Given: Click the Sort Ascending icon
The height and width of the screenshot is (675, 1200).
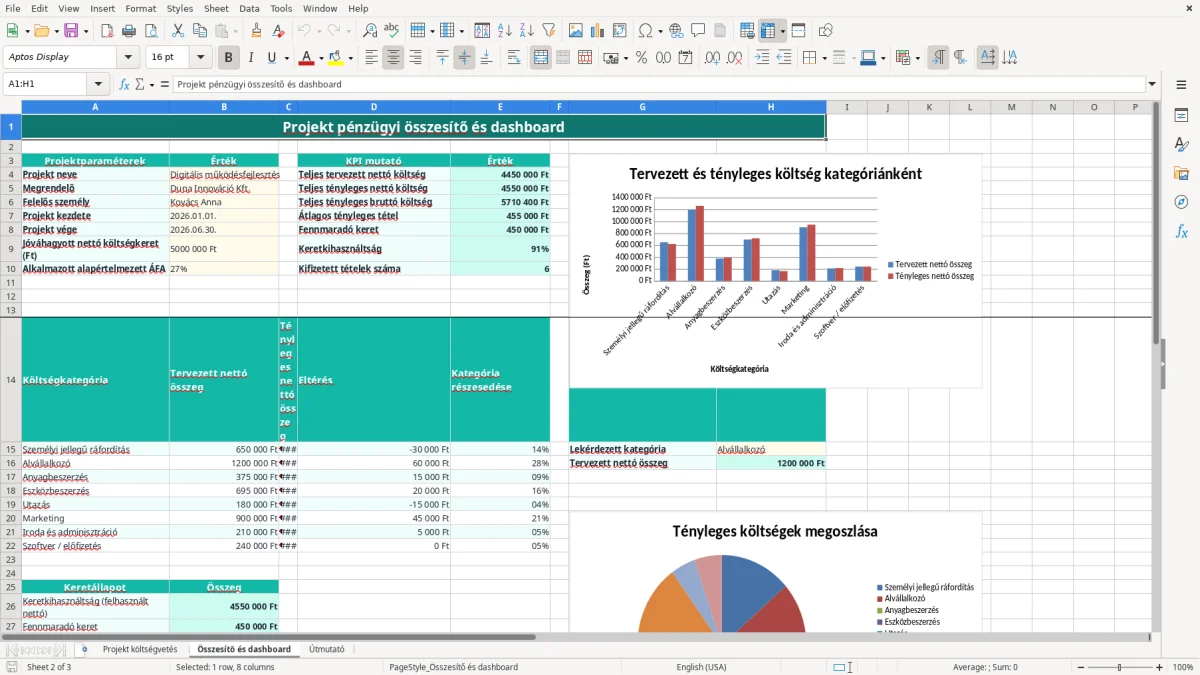Looking at the screenshot, I should click(x=504, y=31).
